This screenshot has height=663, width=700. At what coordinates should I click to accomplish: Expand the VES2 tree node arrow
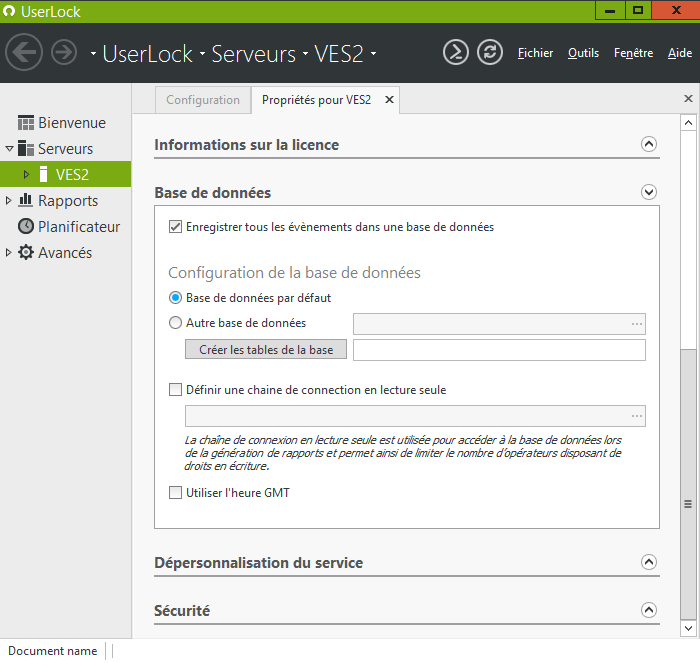point(26,174)
